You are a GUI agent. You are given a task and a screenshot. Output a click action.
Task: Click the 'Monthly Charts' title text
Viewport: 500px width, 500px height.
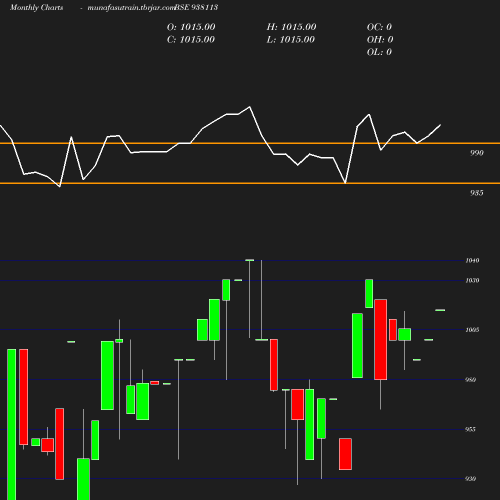36,7
